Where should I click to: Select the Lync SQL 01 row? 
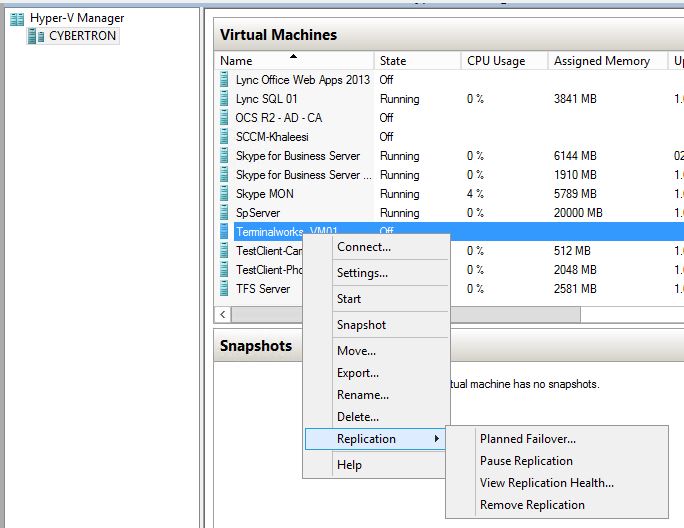coord(449,99)
